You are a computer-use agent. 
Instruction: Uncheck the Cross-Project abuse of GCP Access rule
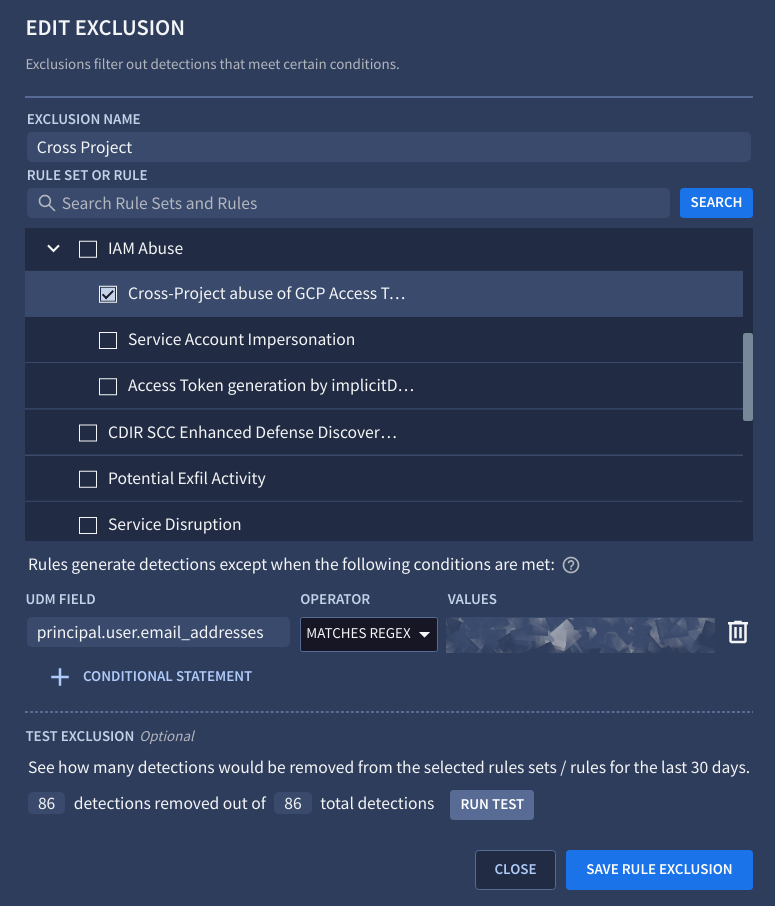pyautogui.click(x=108, y=294)
